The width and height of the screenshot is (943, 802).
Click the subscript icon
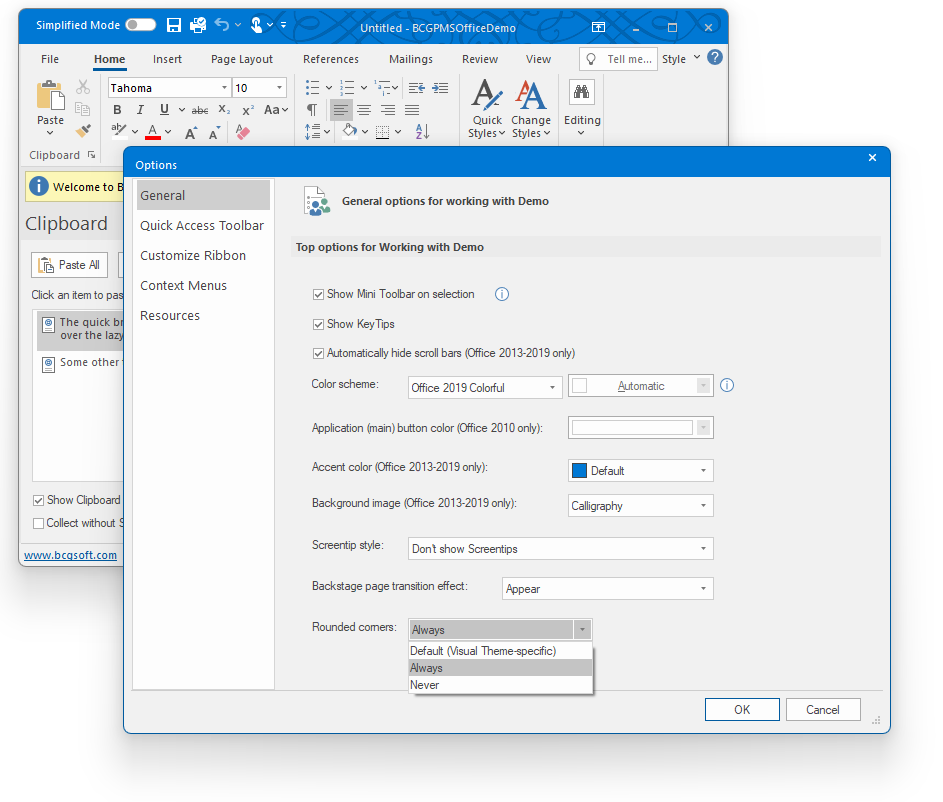pyautogui.click(x=223, y=109)
